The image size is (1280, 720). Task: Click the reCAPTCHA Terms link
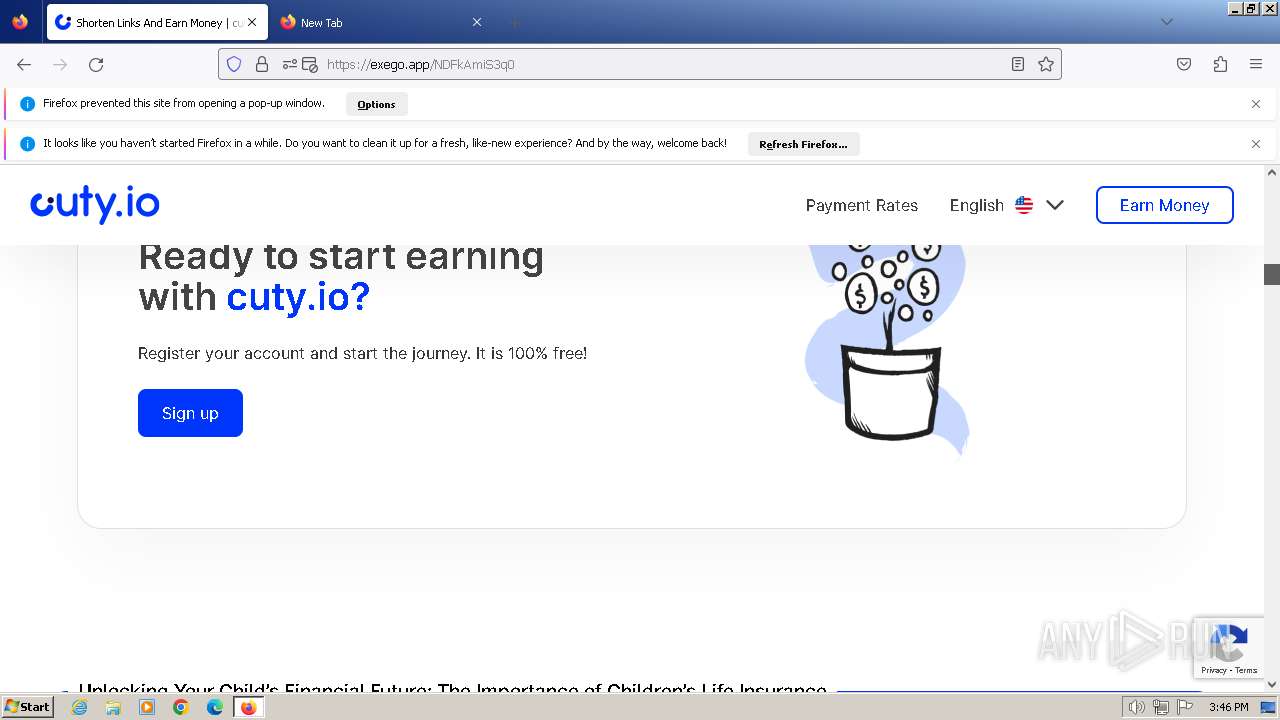(1246, 670)
